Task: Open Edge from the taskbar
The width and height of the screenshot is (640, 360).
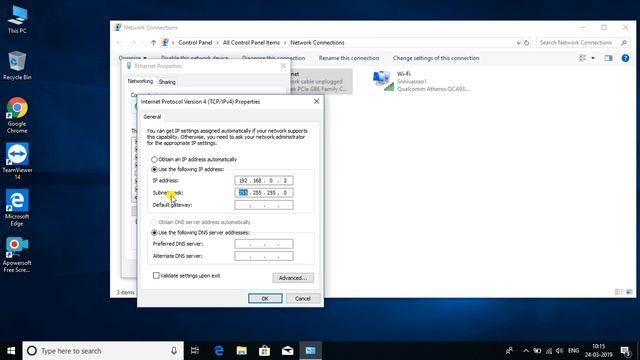Action: 219,351
